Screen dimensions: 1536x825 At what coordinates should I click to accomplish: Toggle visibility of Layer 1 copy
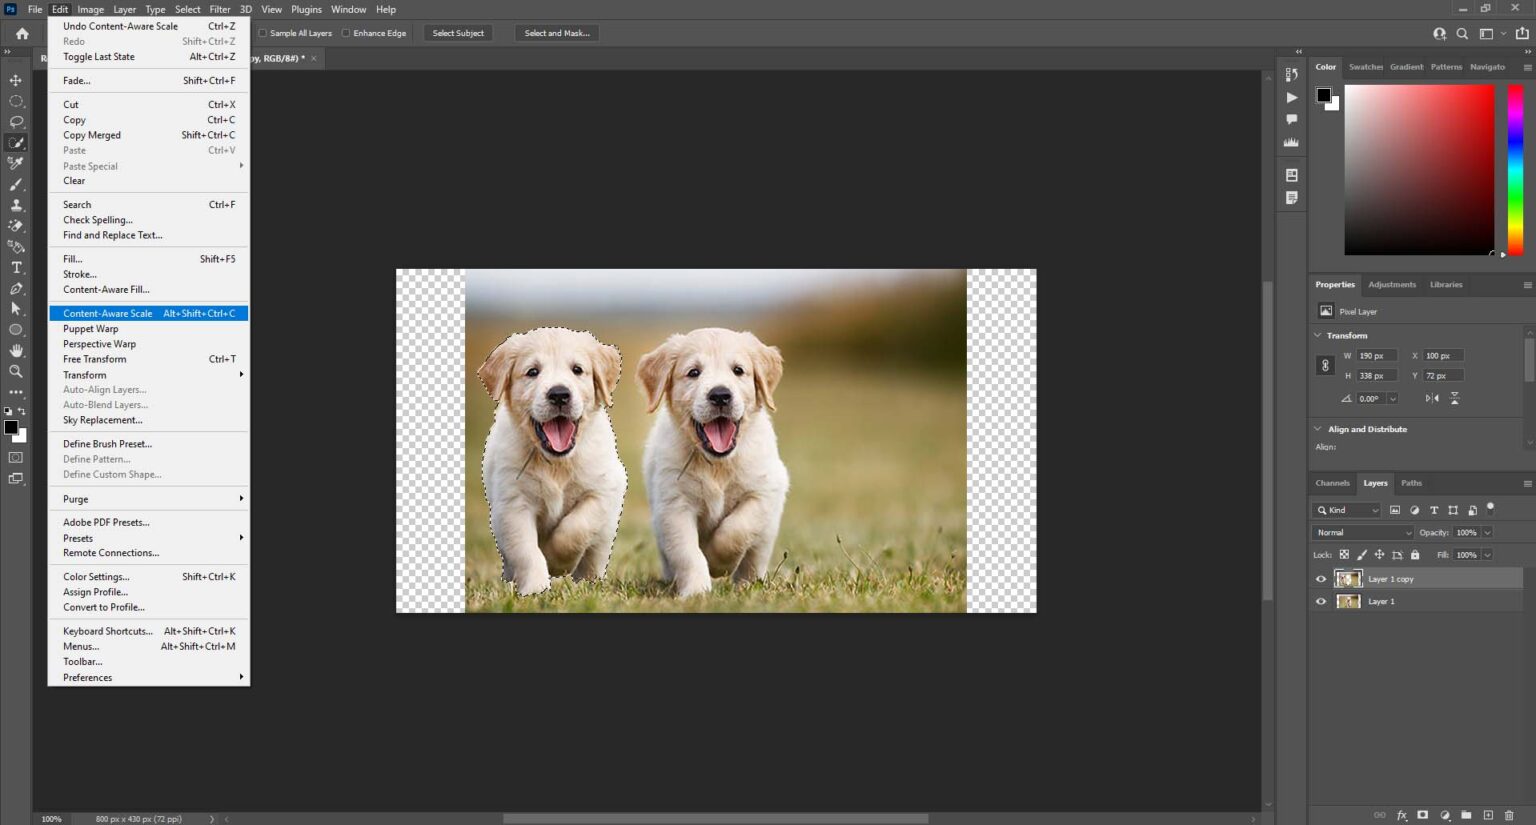pyautogui.click(x=1321, y=578)
